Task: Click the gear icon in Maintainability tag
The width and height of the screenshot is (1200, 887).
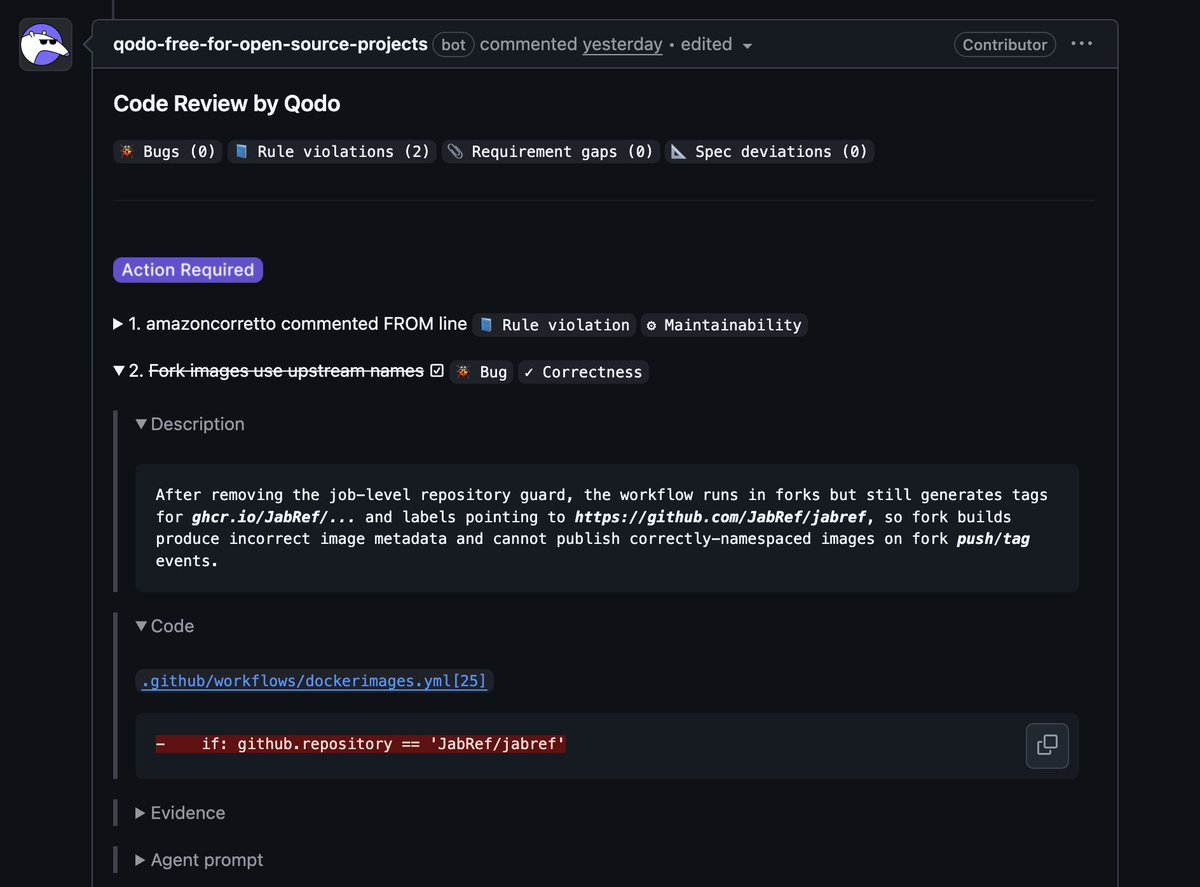Action: (x=651, y=325)
